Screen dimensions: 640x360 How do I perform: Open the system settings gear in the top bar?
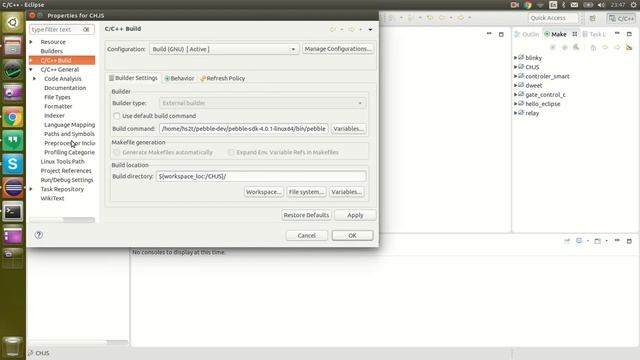coord(633,5)
